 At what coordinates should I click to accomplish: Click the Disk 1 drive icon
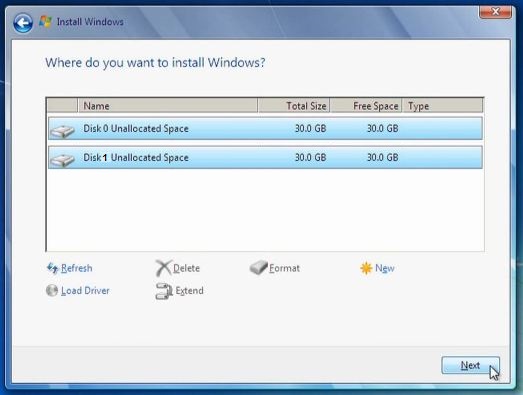click(62, 160)
